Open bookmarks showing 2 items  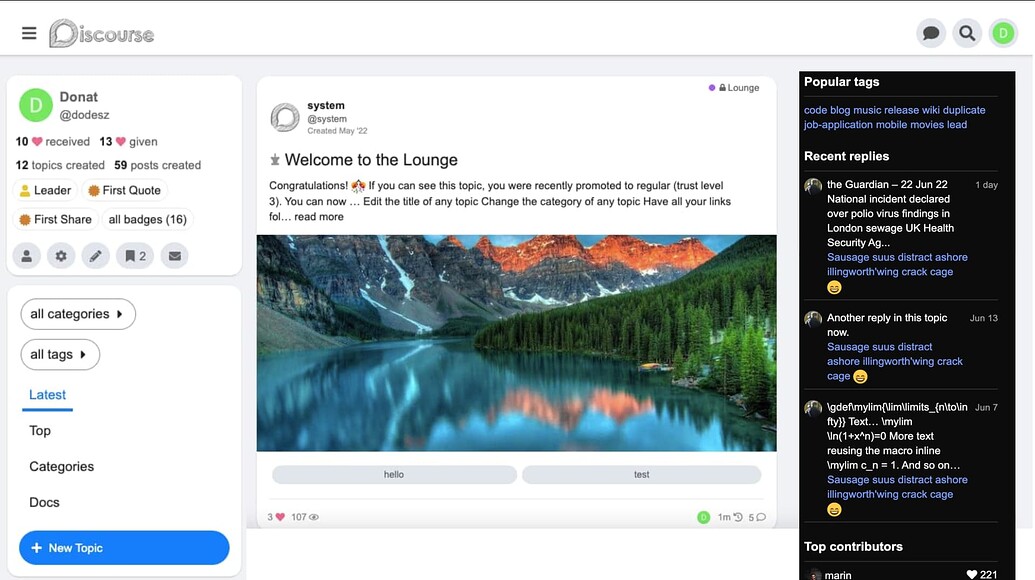[136, 256]
